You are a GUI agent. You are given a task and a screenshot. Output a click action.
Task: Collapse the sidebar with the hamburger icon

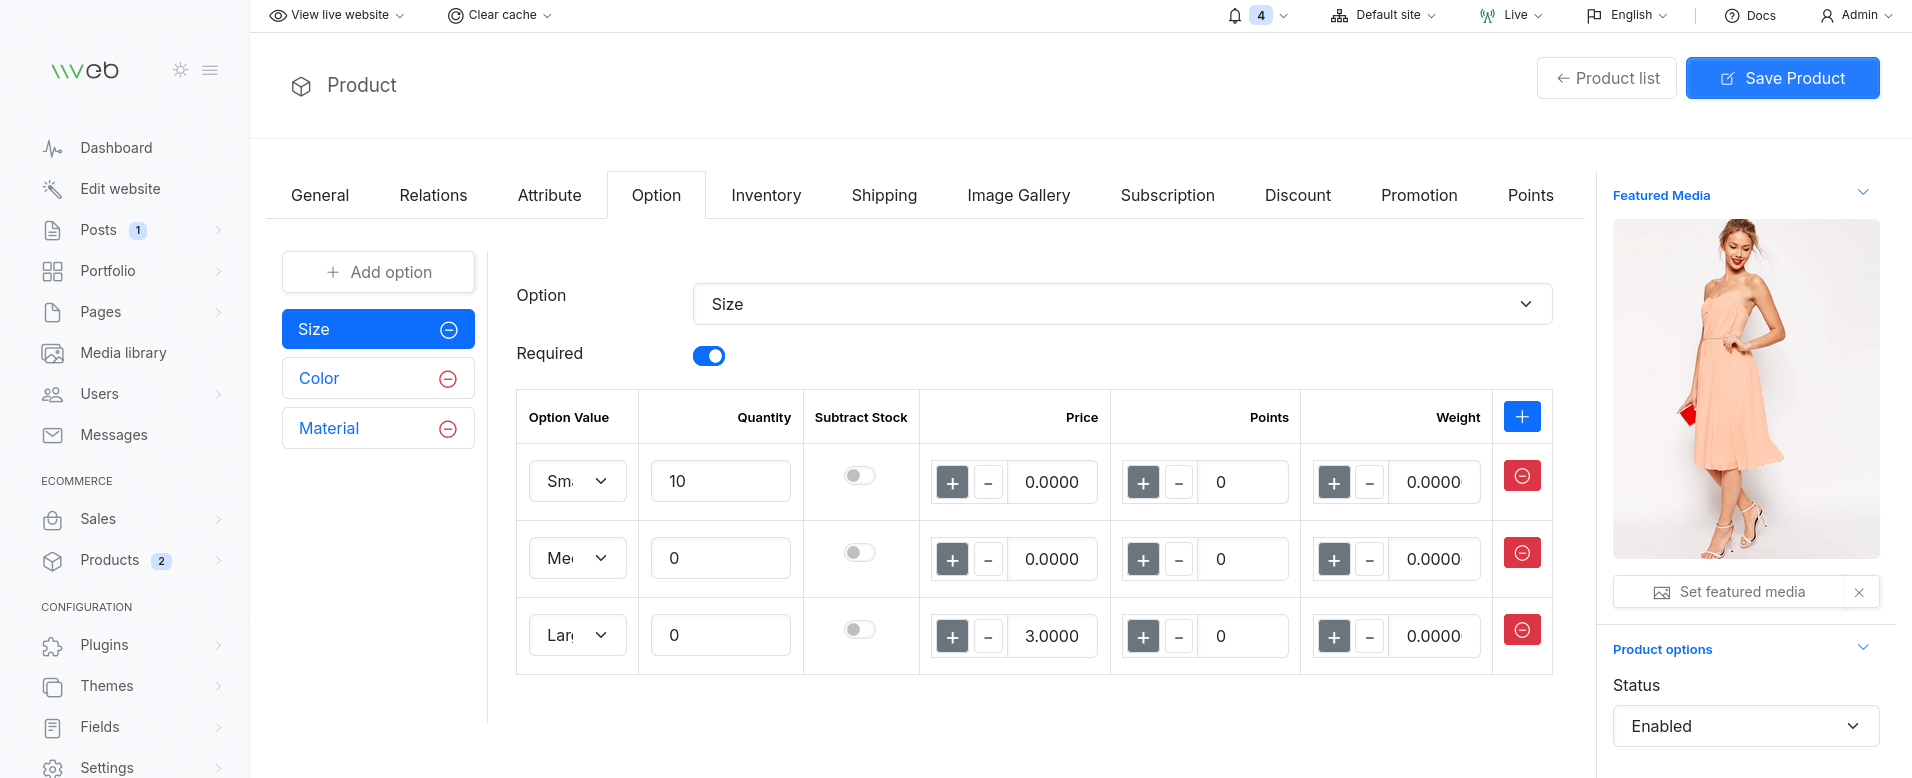pos(210,70)
